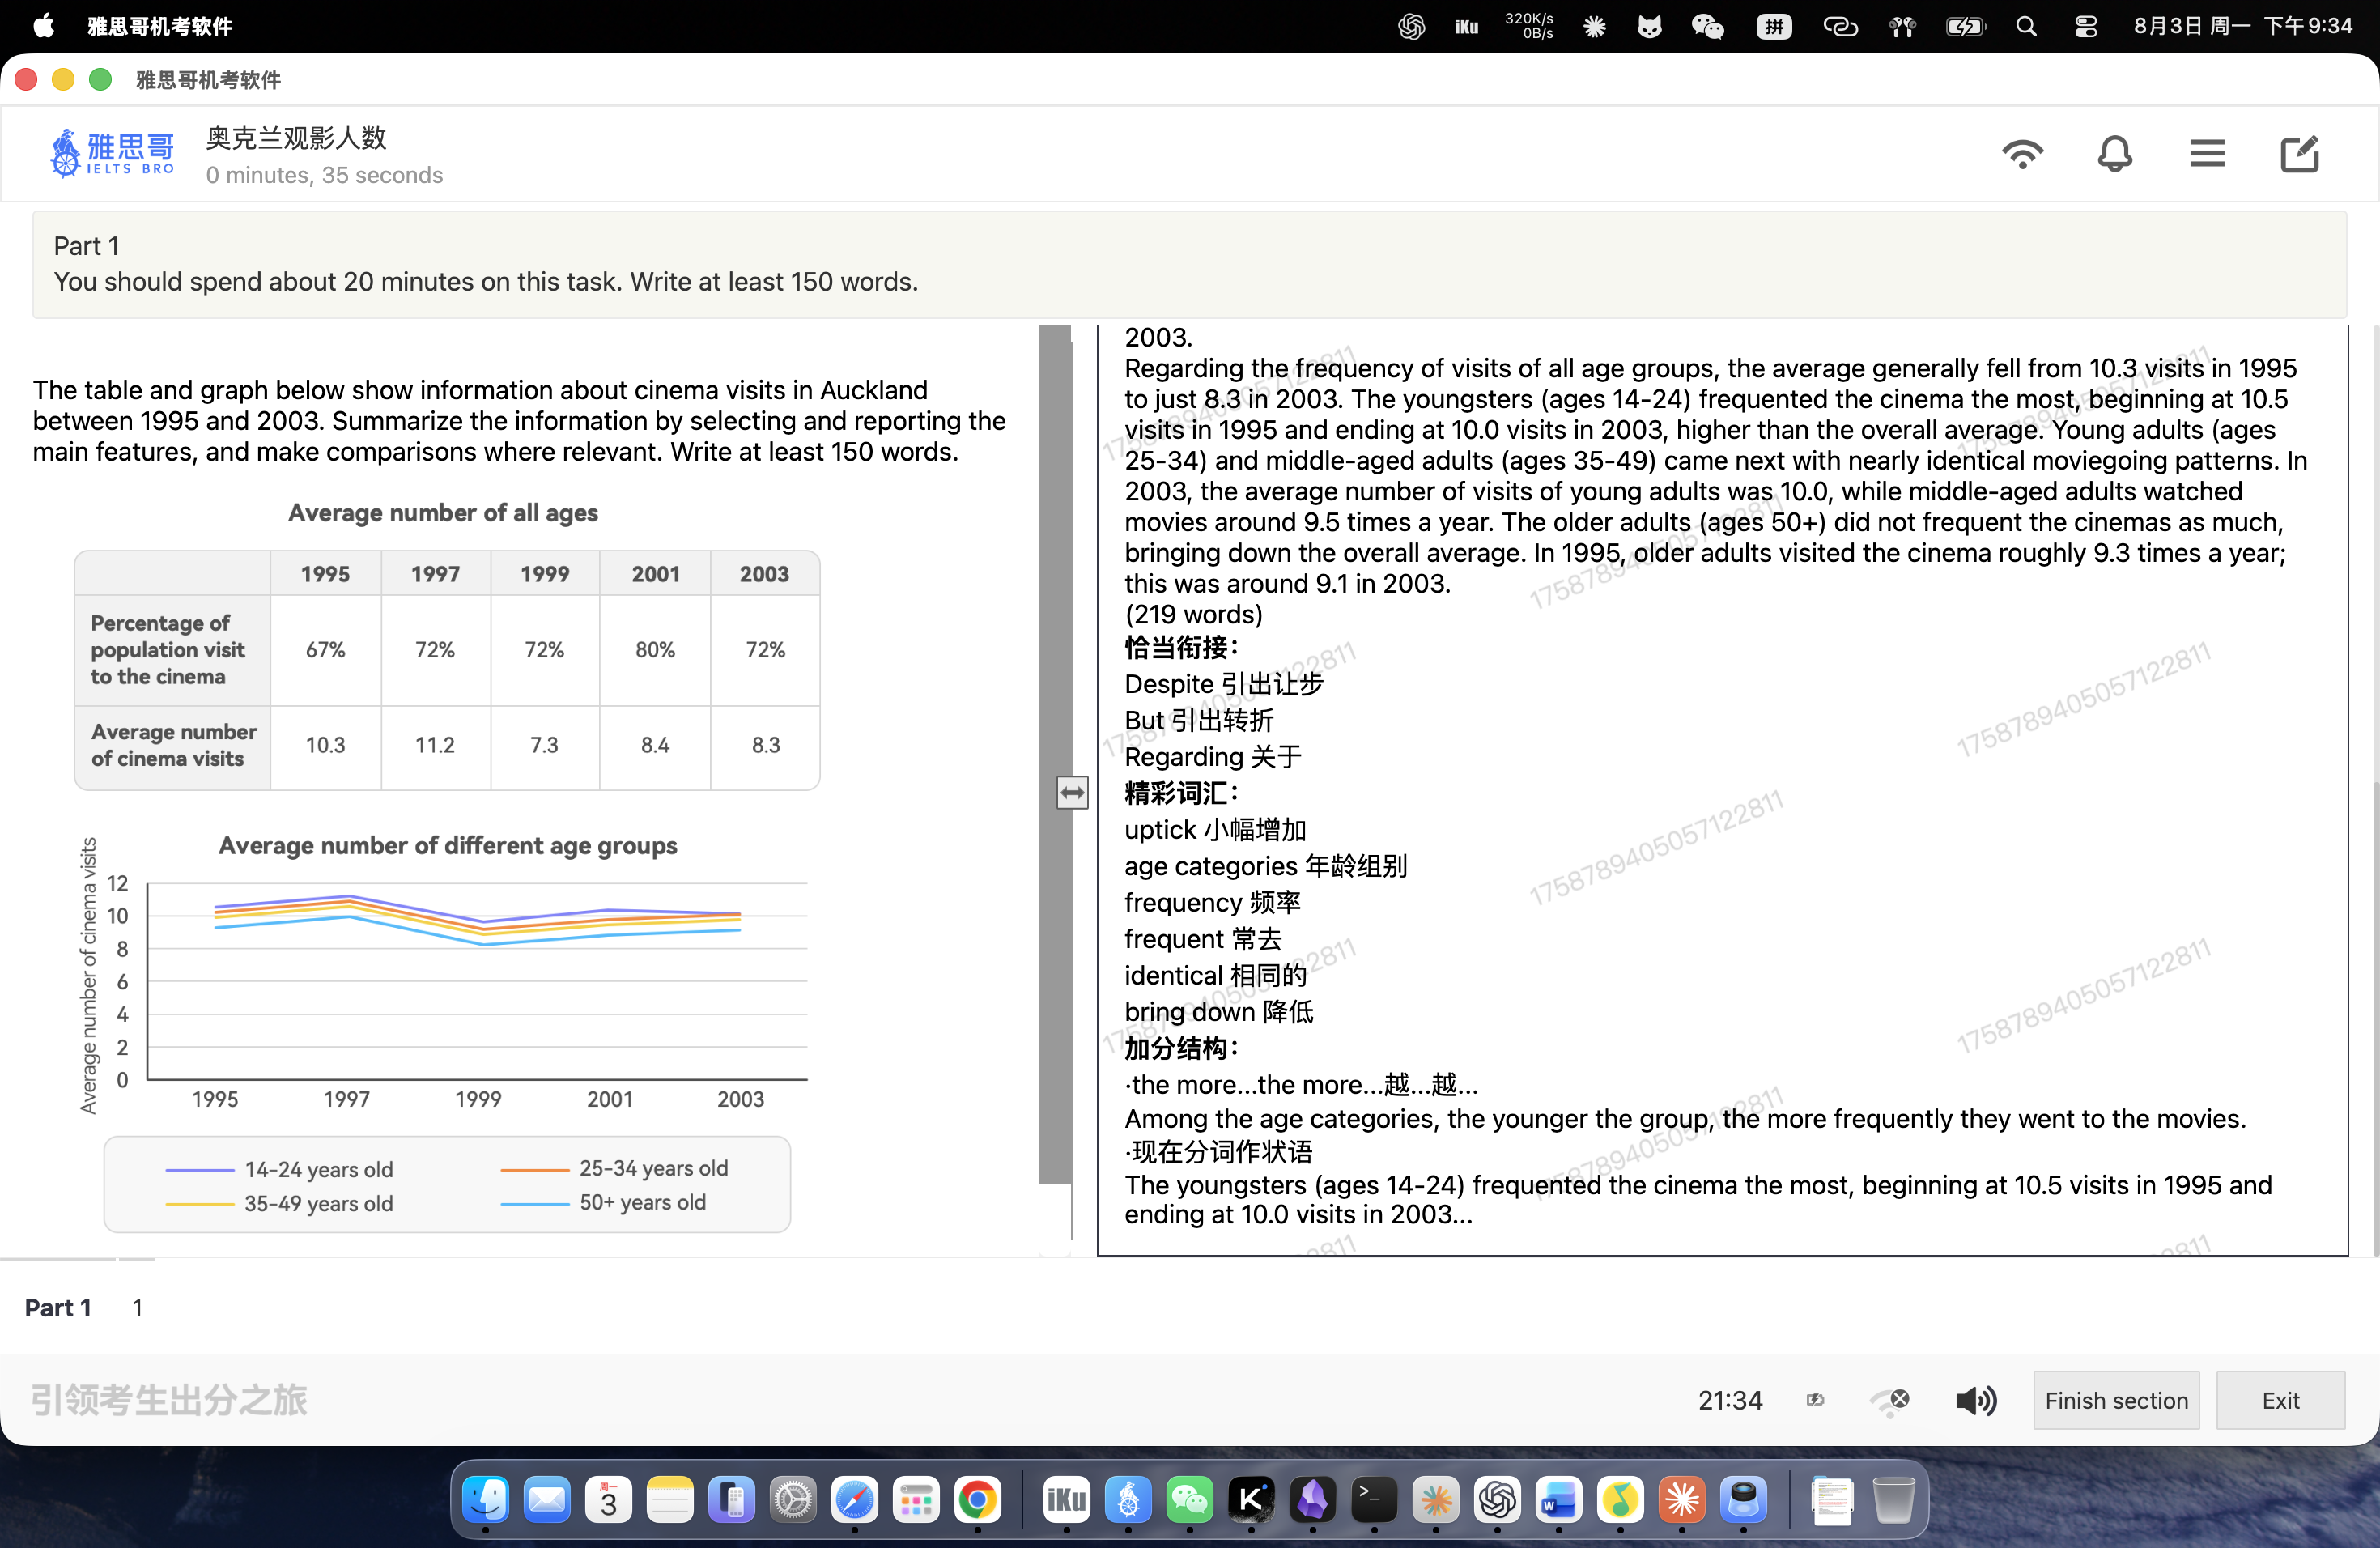Open ChatGPT from the dock
This screenshot has height=1548, width=2380.
(1497, 1499)
